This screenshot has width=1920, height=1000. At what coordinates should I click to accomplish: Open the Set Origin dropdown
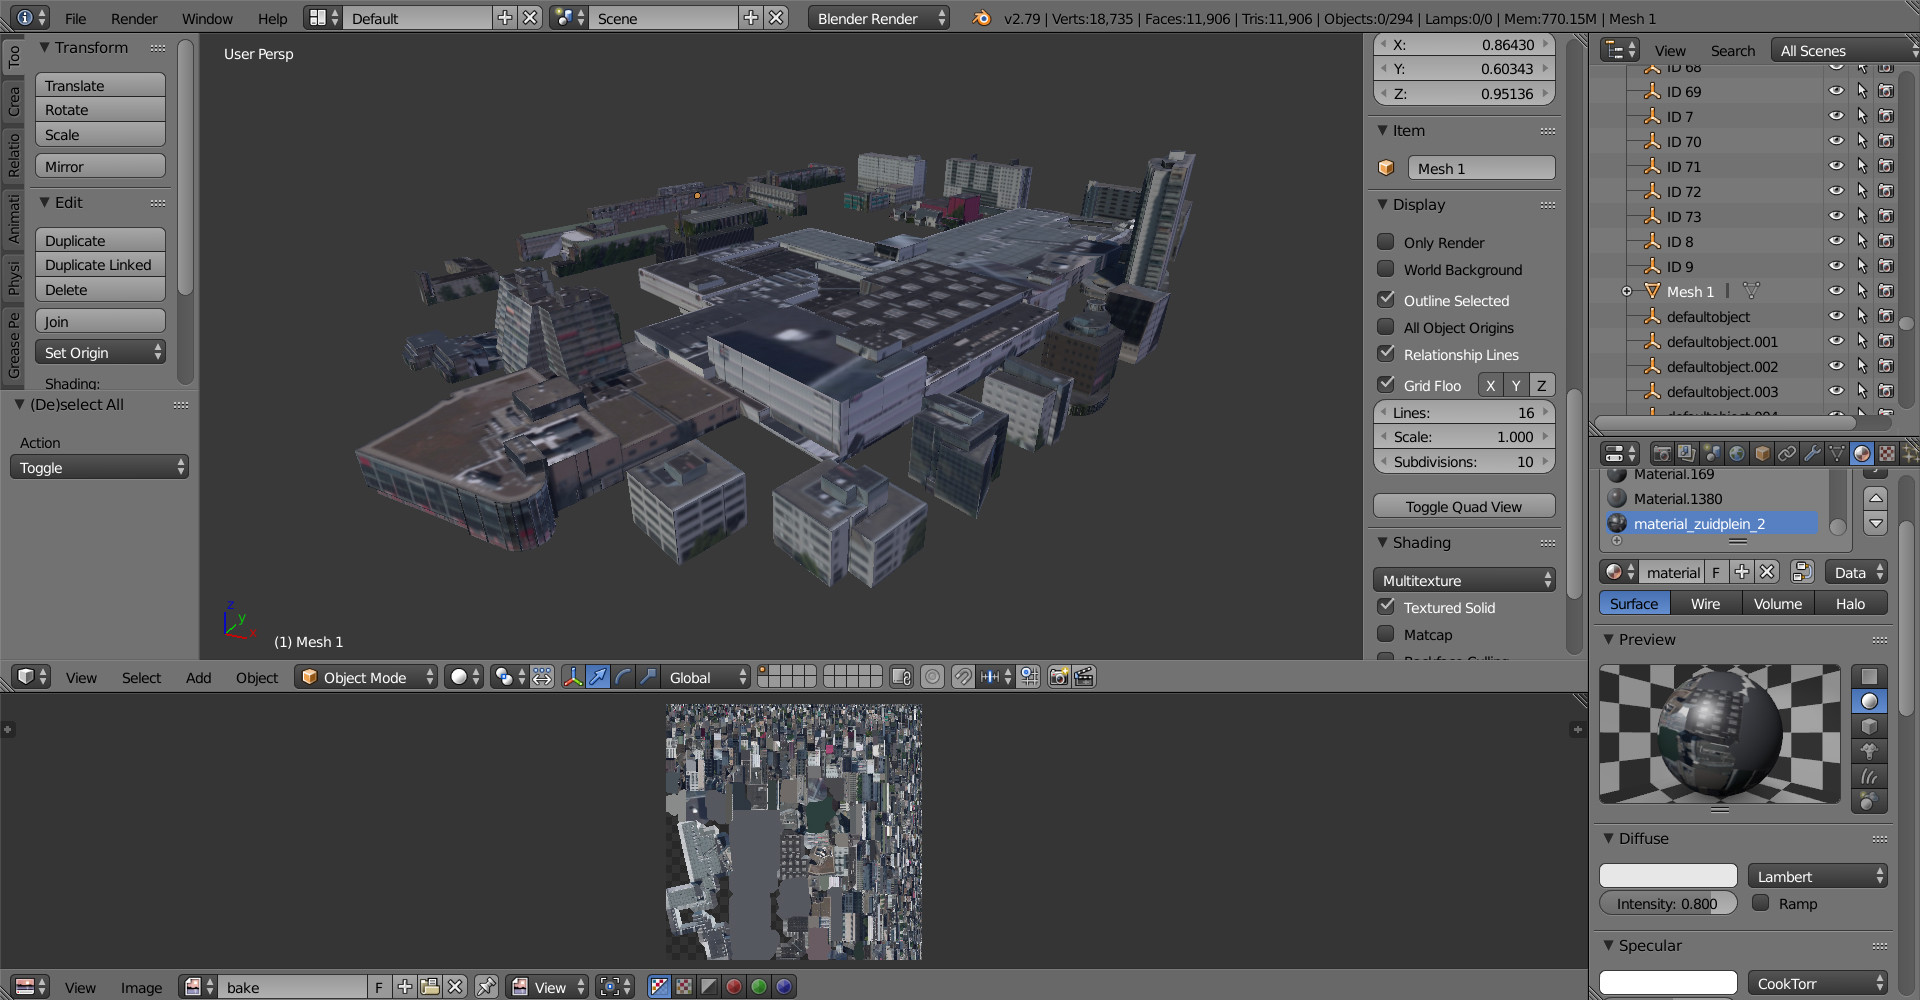click(100, 352)
